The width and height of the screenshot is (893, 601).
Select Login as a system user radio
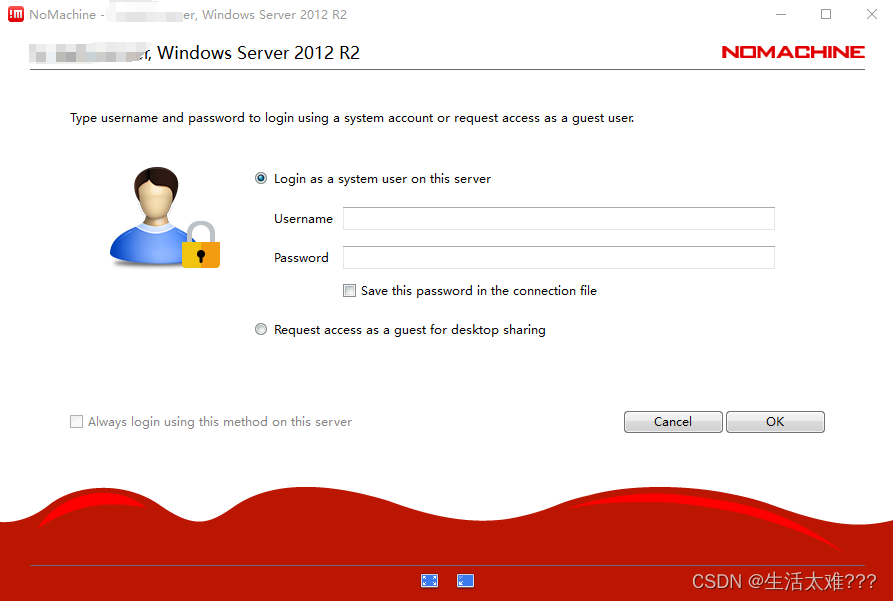coord(261,178)
